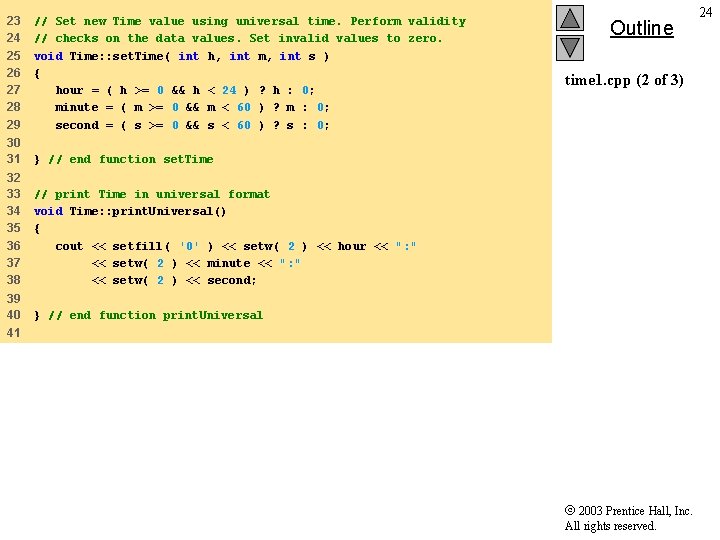Screen dimensions: 720x540
Task: Click the '<< setw( 2 ) << second;' line
Action: click(174, 280)
